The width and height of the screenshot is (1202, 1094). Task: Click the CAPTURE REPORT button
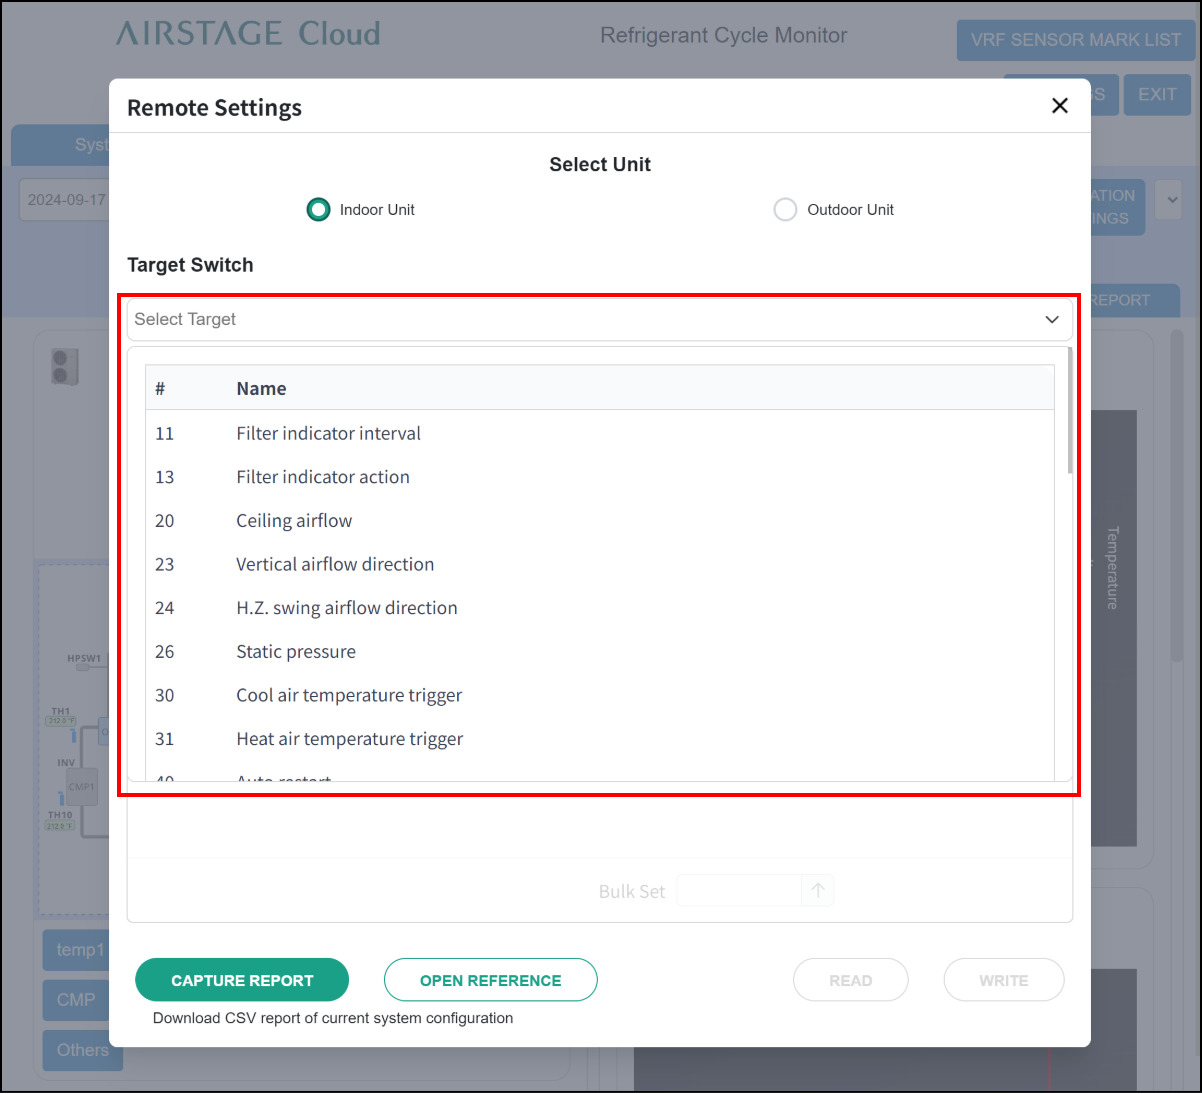point(242,980)
